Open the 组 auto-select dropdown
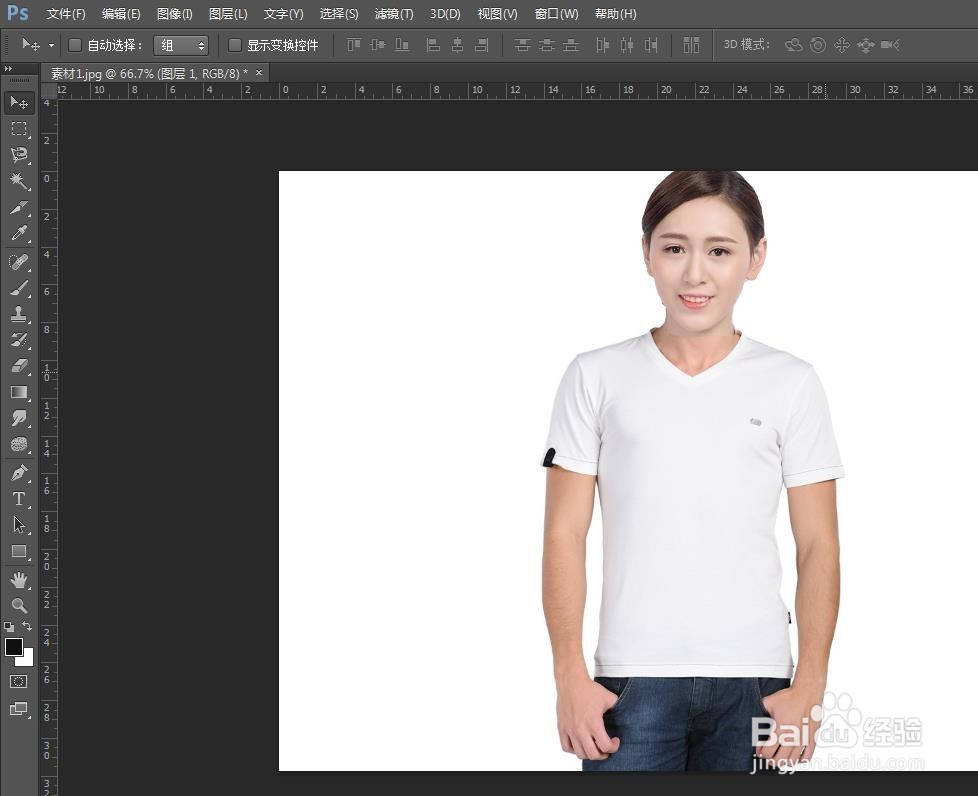 (181, 45)
